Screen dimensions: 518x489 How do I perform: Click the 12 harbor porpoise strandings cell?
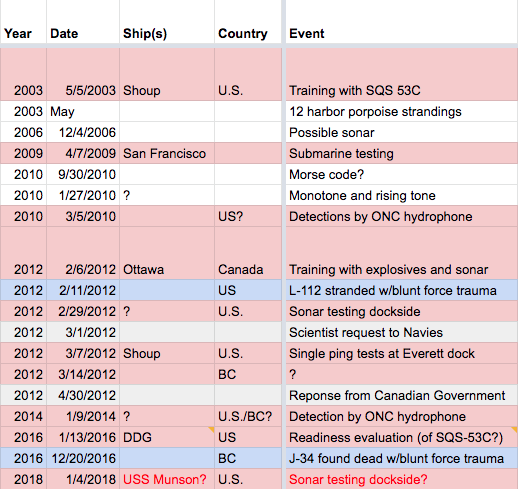pyautogui.click(x=402, y=111)
